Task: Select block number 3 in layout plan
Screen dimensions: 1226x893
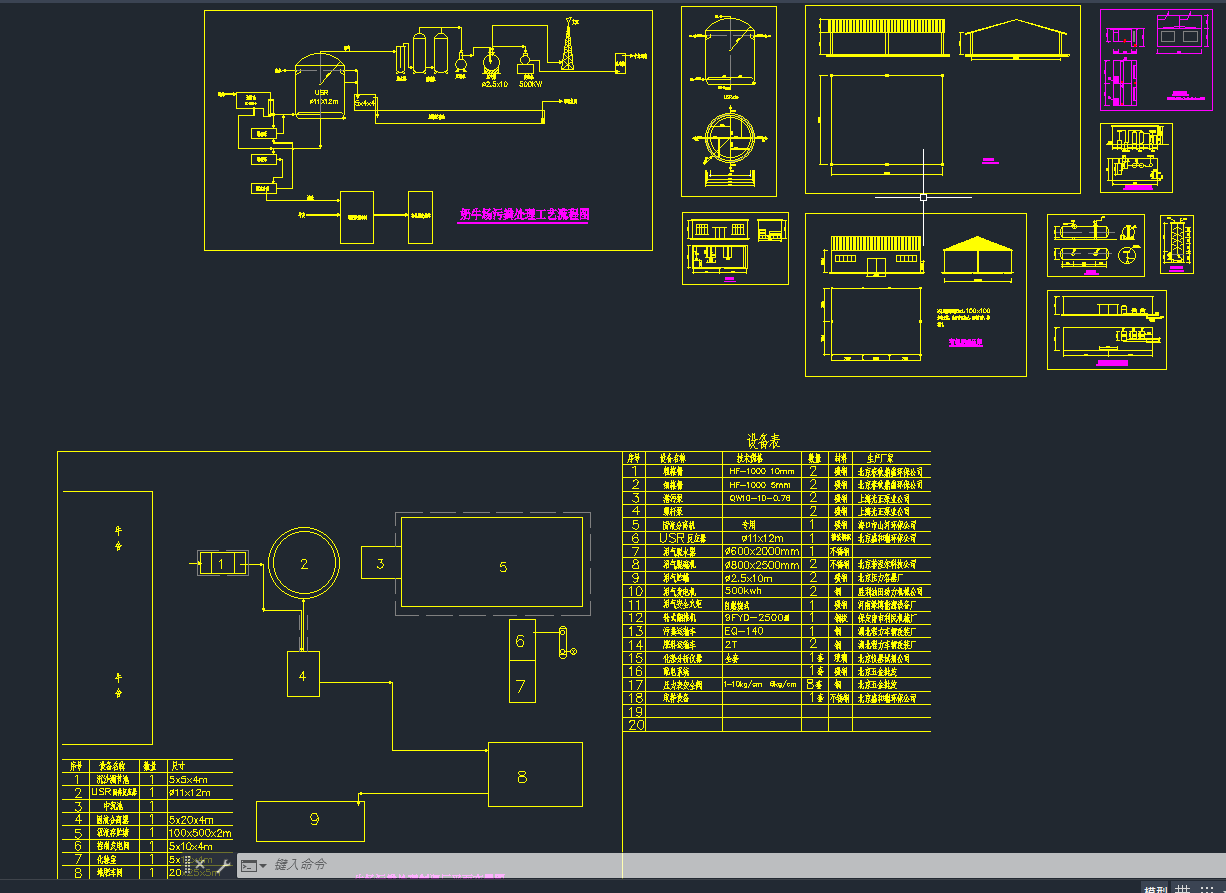Action: click(380, 563)
